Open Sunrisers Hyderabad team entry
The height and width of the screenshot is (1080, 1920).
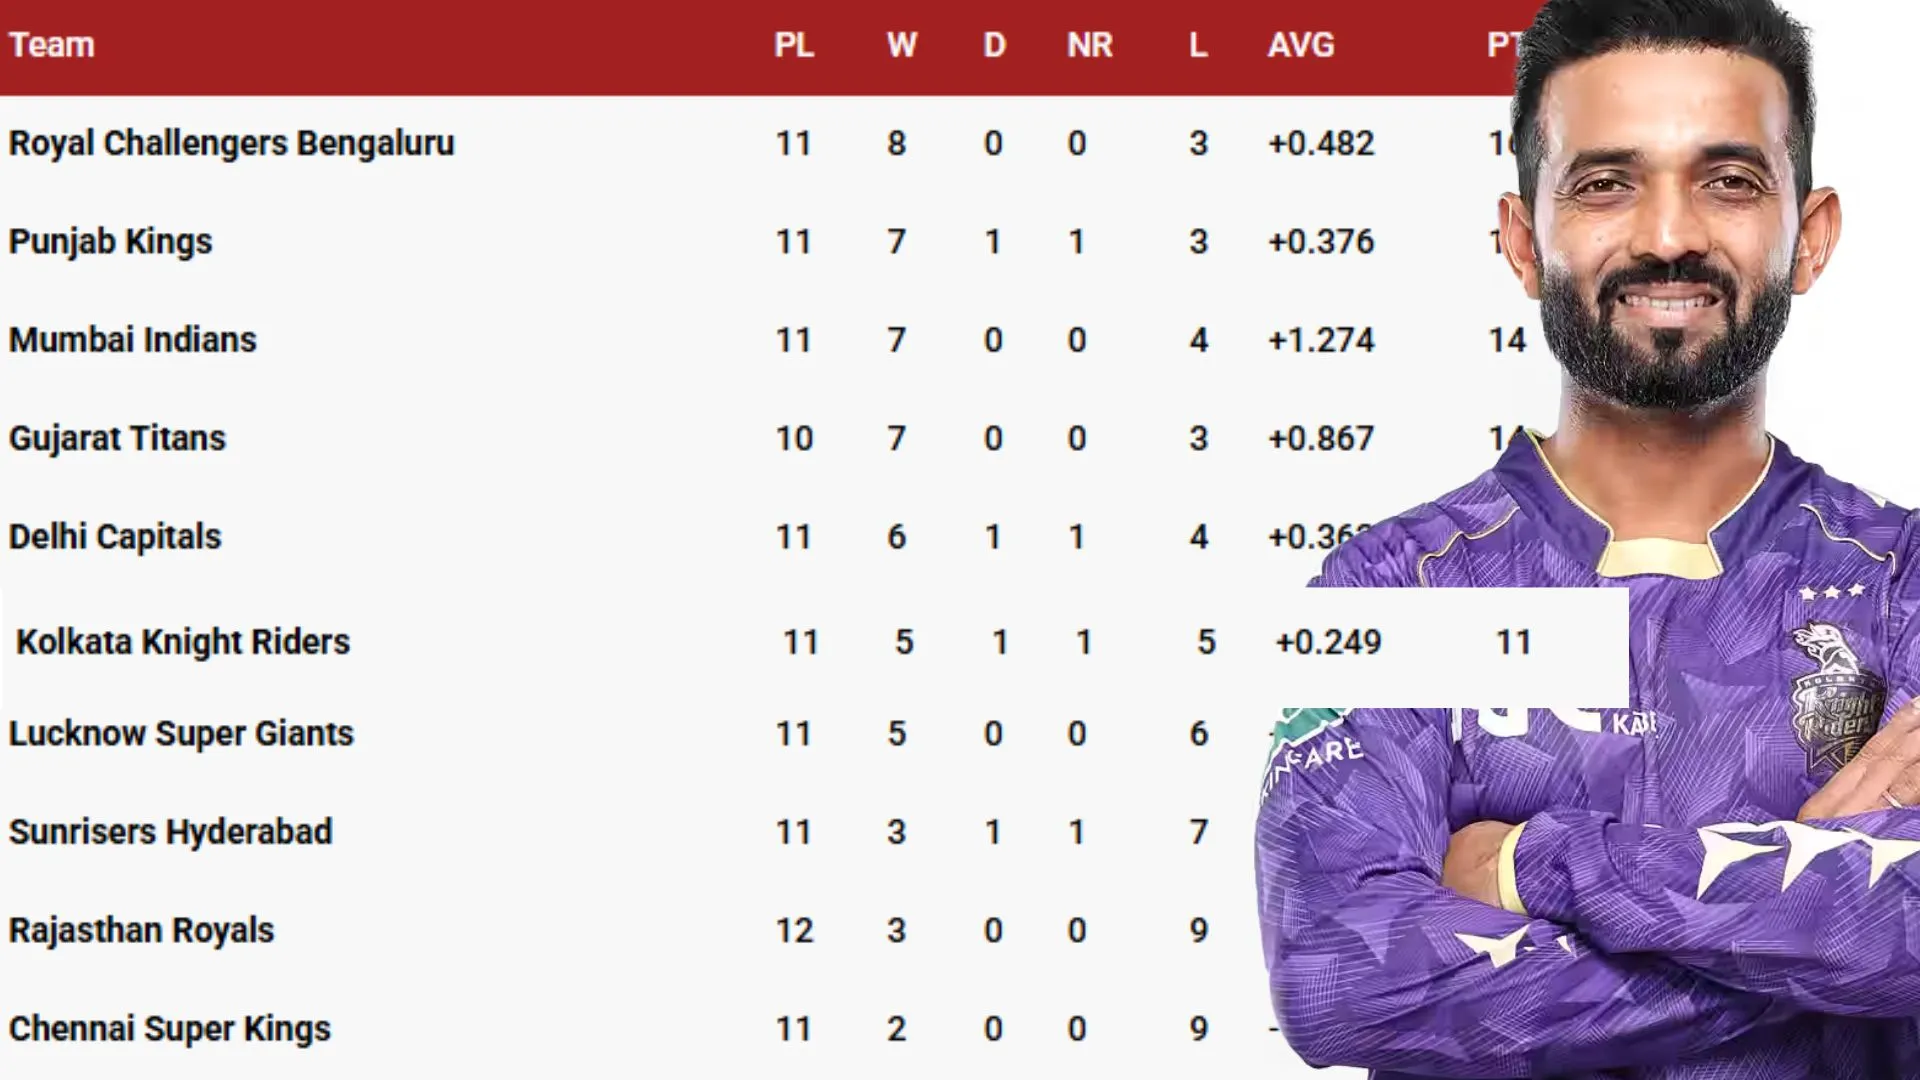tap(170, 832)
